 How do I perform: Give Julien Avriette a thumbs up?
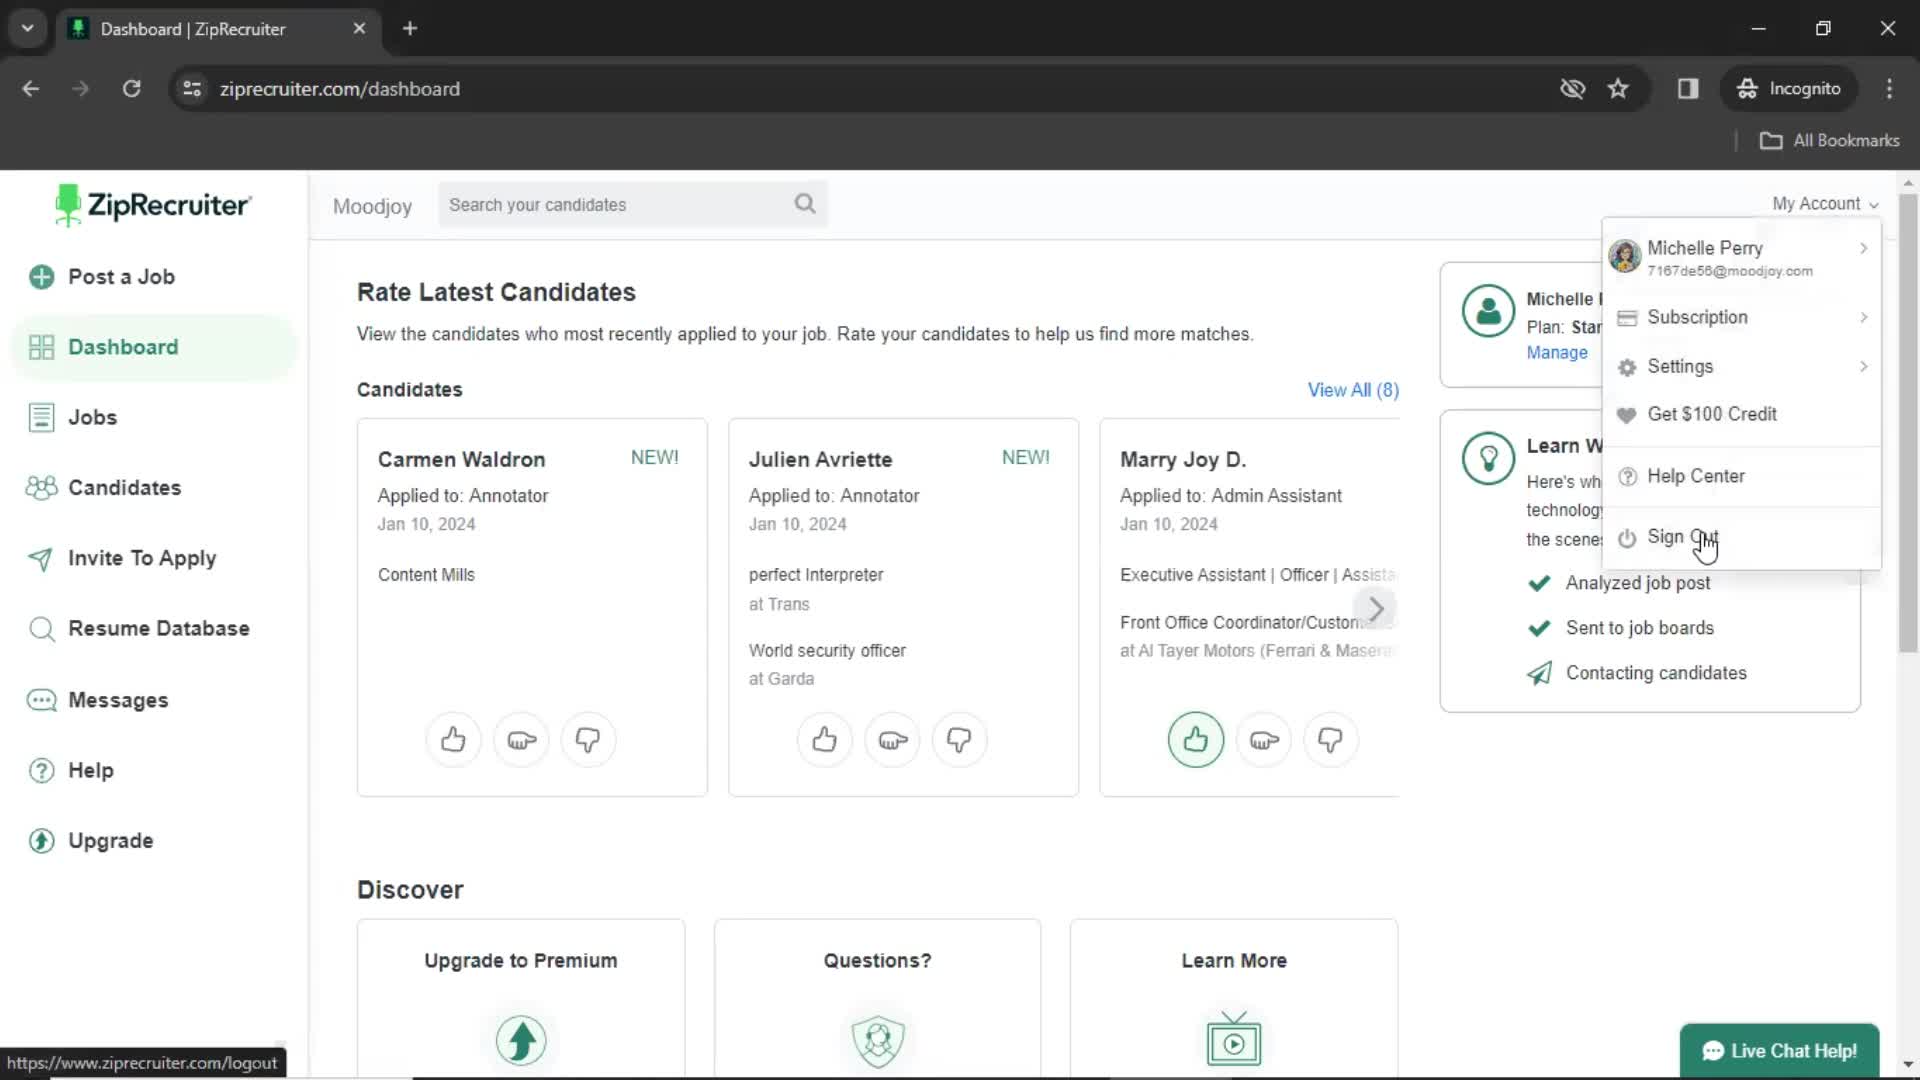pyautogui.click(x=824, y=740)
